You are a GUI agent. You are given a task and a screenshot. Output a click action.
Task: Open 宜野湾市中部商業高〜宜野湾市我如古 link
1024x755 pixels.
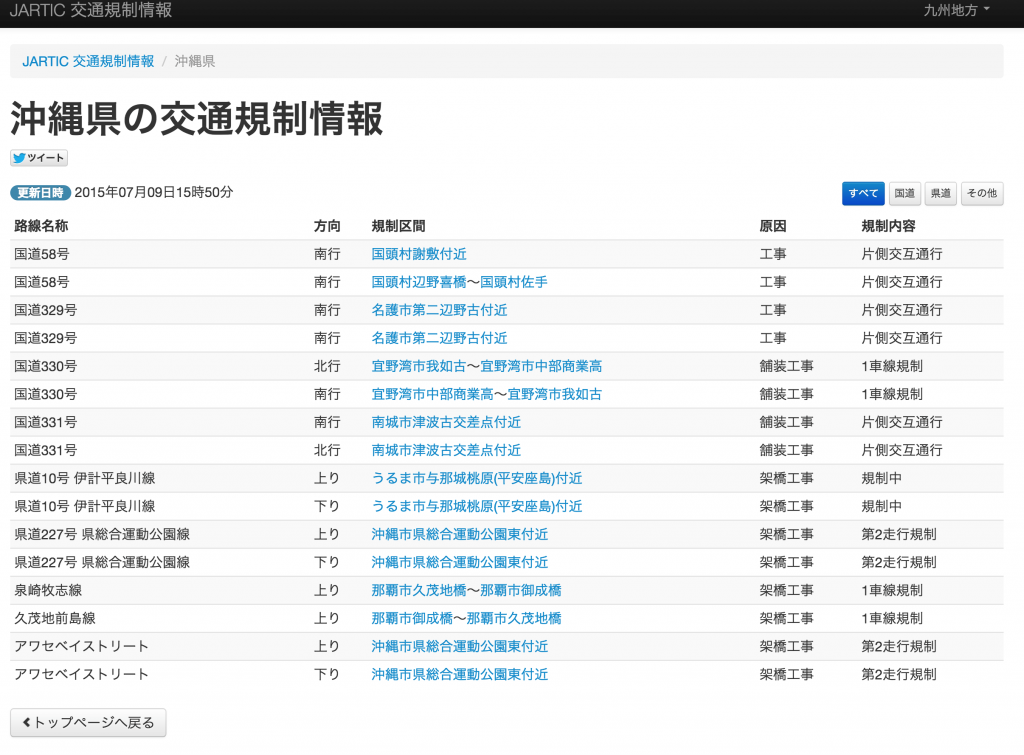486,394
